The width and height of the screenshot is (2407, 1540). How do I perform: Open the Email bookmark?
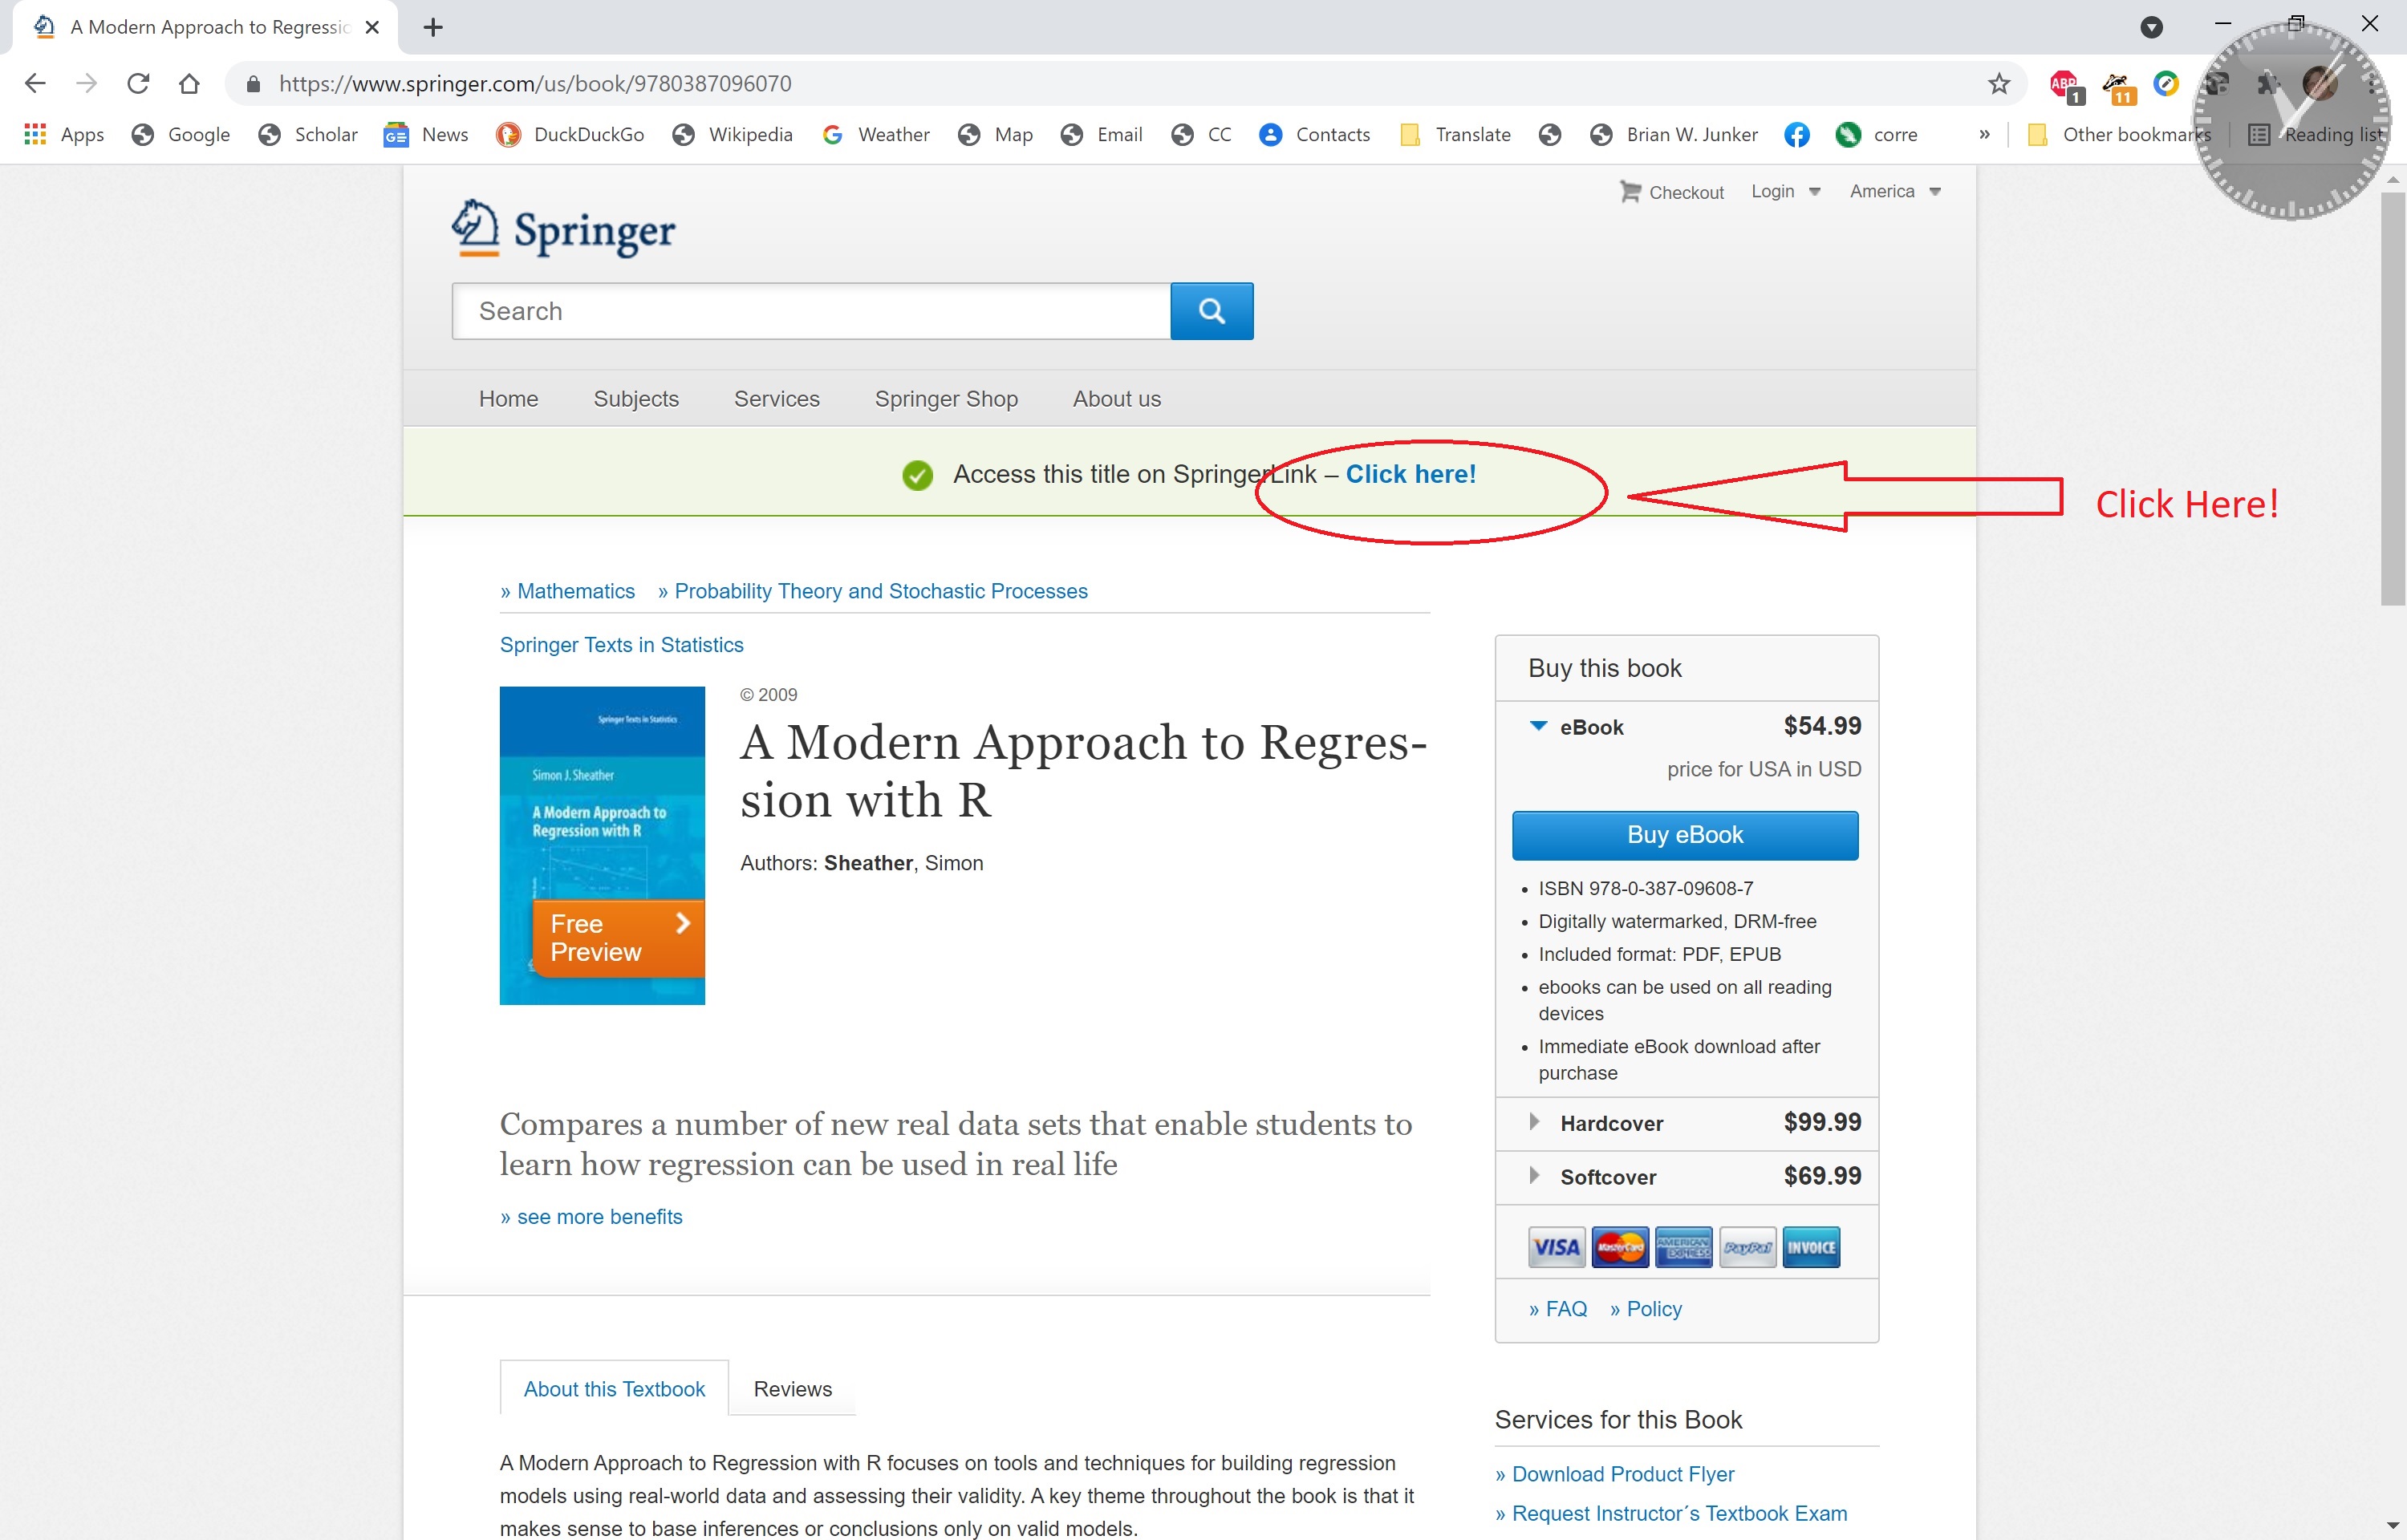1102,134
